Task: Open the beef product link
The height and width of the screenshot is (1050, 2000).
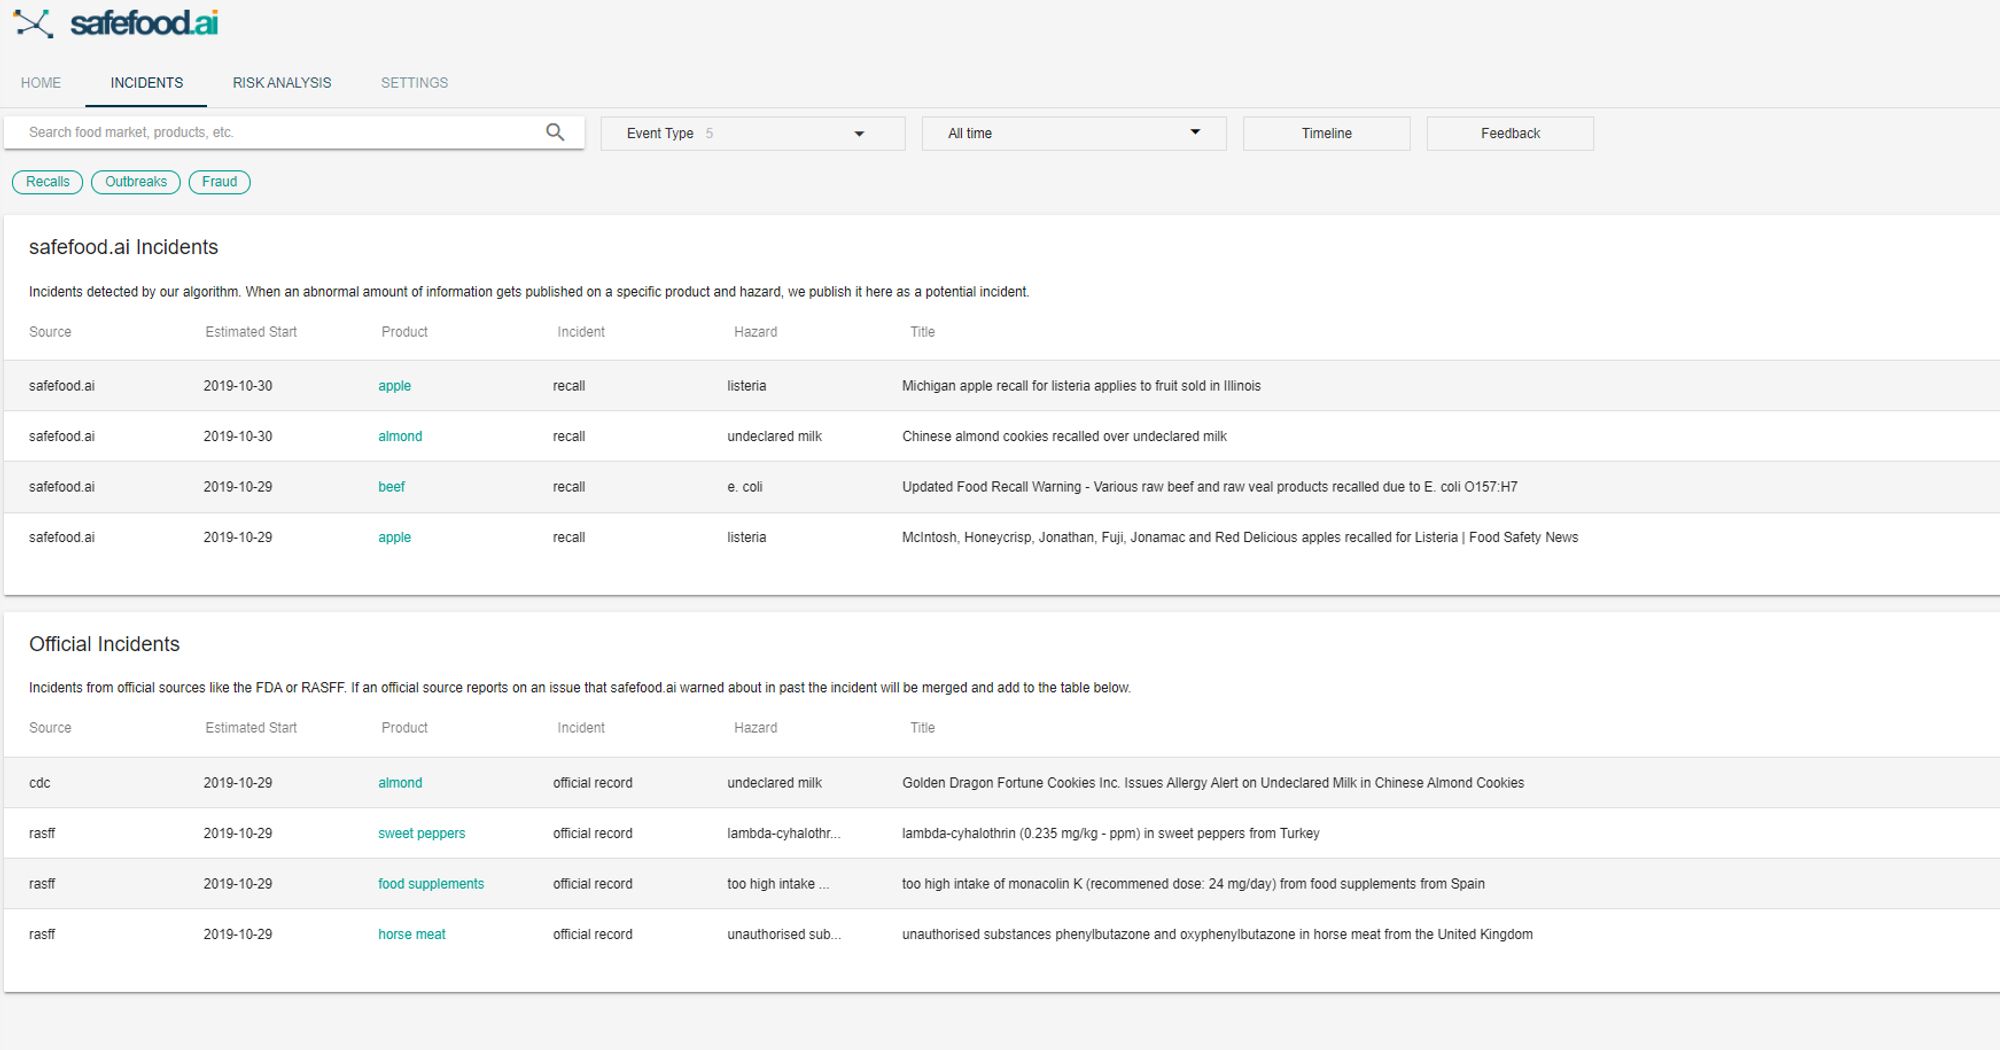Action: (392, 487)
